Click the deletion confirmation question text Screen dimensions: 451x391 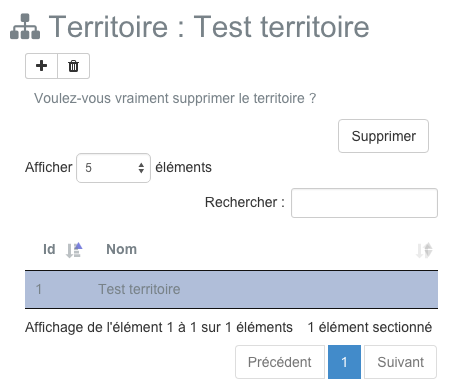pos(175,98)
